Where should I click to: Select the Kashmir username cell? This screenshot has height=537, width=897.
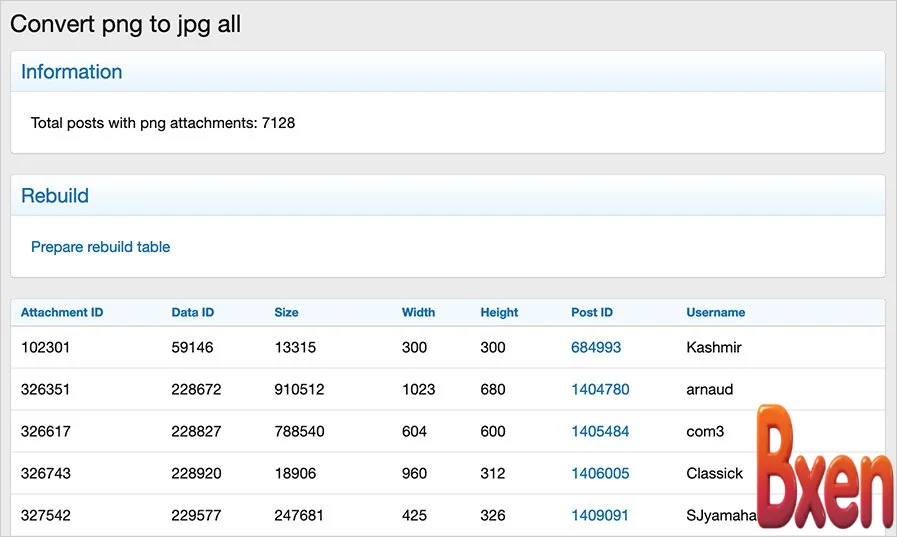coord(713,348)
